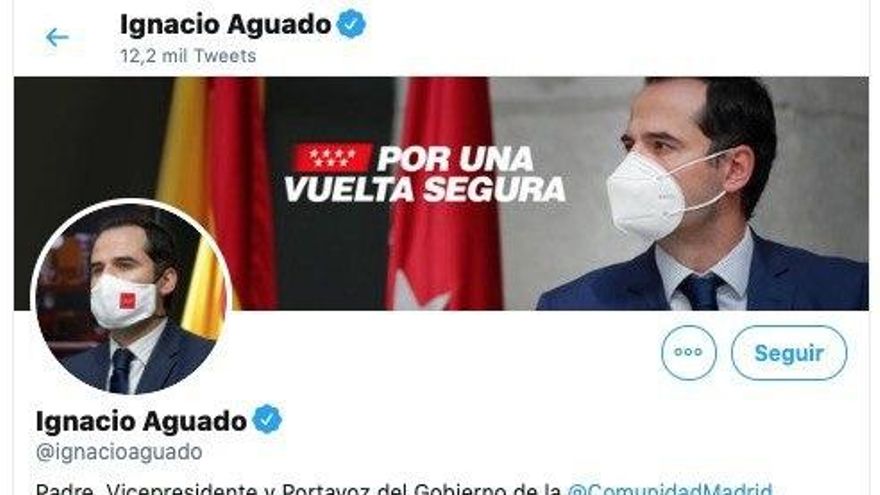Open the banner header image
Viewport: 880px width, 495px height.
(441, 193)
